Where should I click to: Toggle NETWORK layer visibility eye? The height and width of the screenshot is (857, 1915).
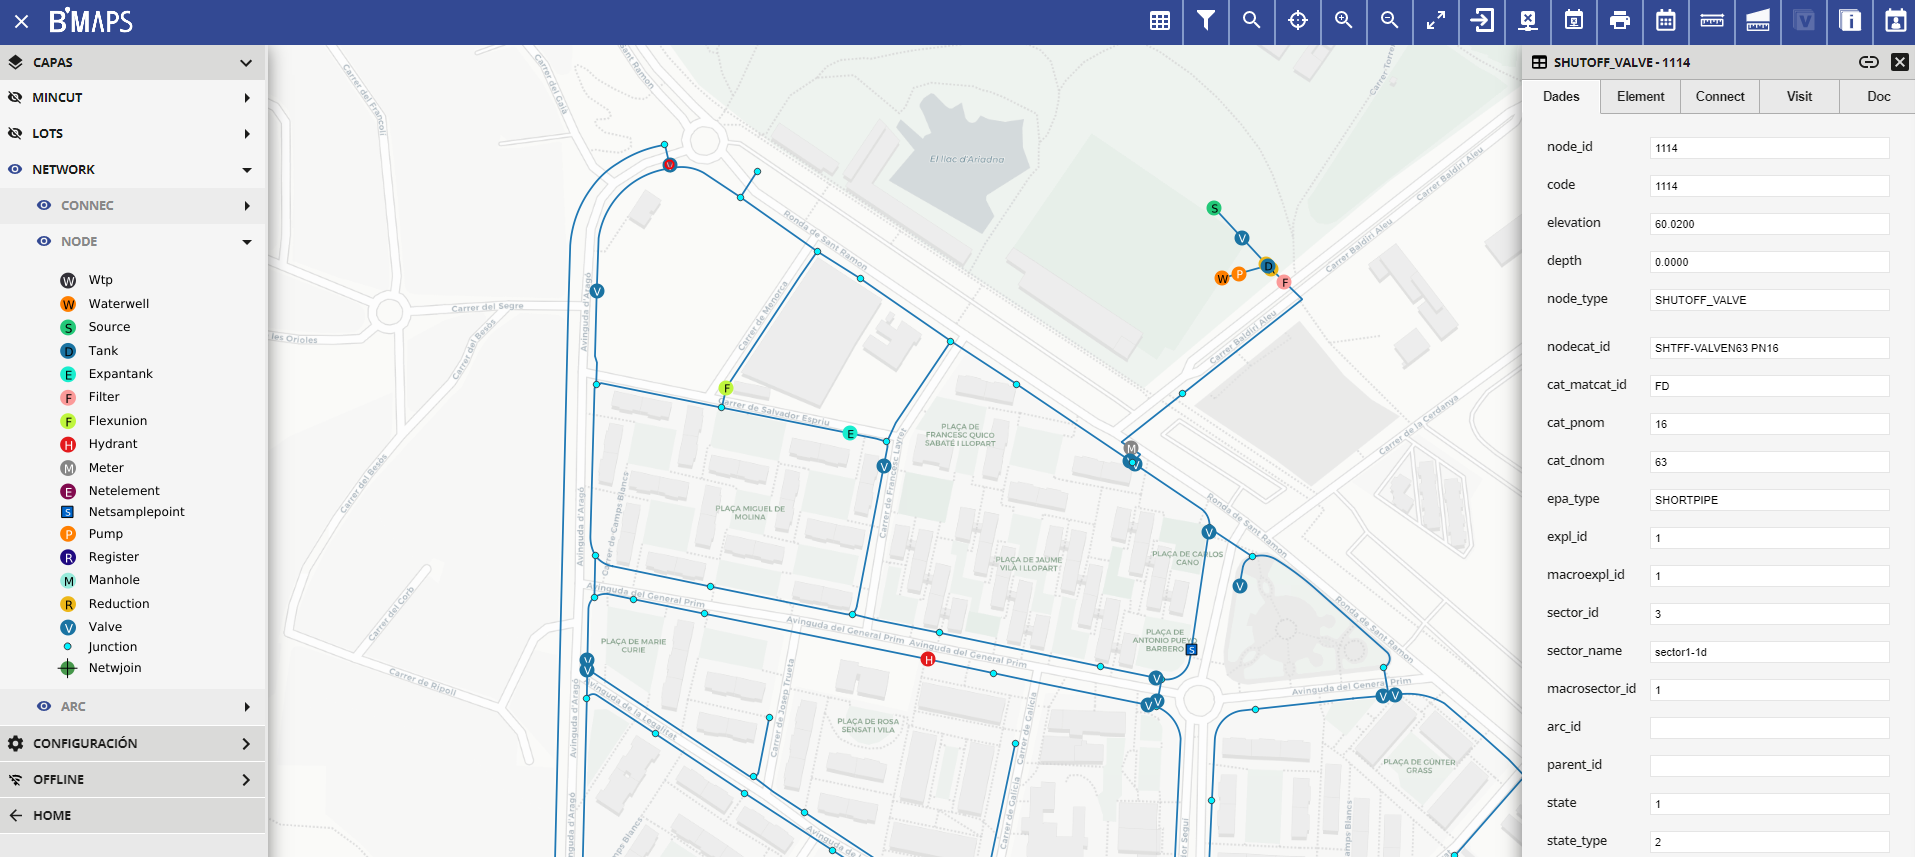[15, 169]
